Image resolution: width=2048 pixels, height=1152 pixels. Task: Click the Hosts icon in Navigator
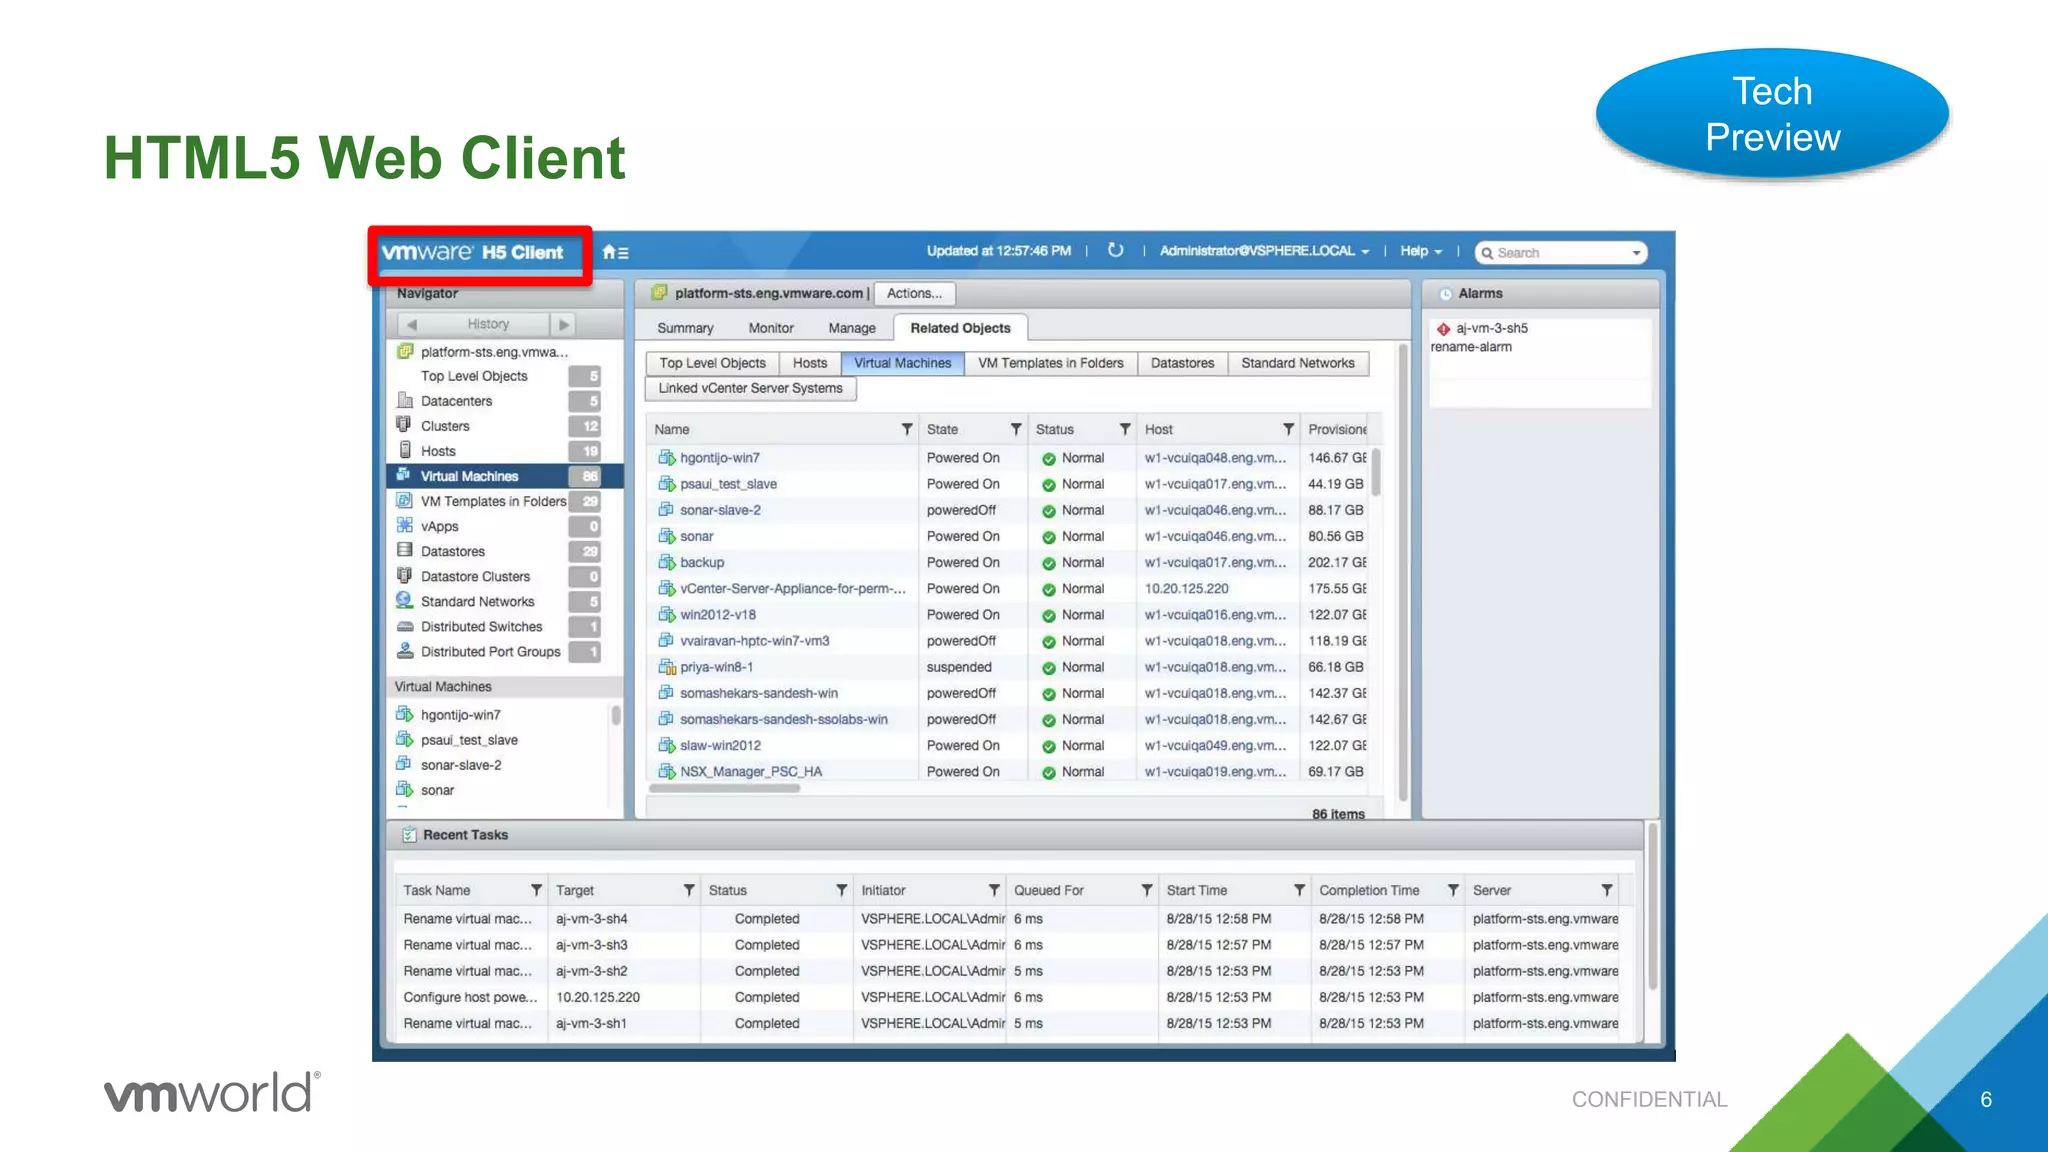click(x=405, y=450)
